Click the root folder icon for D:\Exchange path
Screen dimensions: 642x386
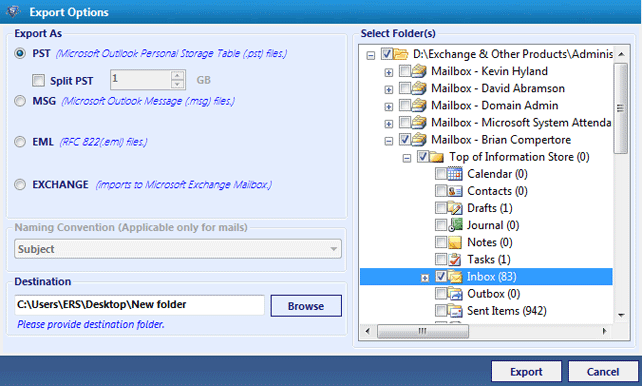(401, 54)
